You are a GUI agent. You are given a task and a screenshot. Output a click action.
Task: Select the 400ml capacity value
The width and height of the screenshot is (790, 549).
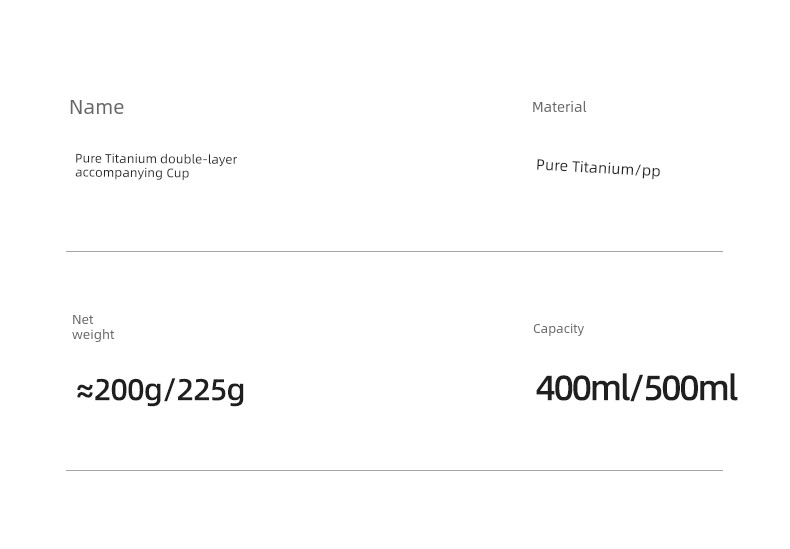pyautogui.click(x=582, y=388)
